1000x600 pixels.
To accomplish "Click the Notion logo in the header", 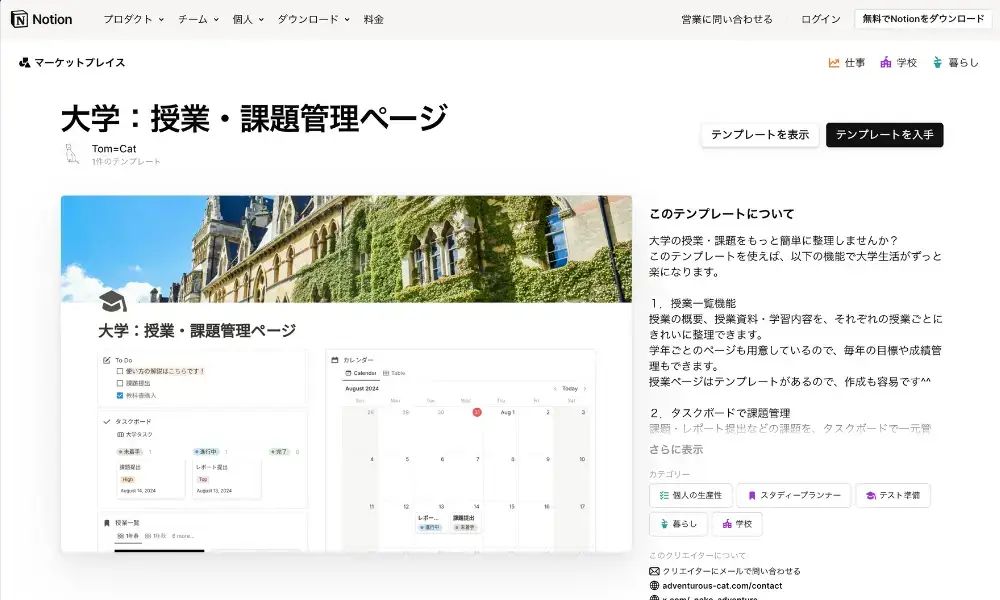I will (41, 19).
